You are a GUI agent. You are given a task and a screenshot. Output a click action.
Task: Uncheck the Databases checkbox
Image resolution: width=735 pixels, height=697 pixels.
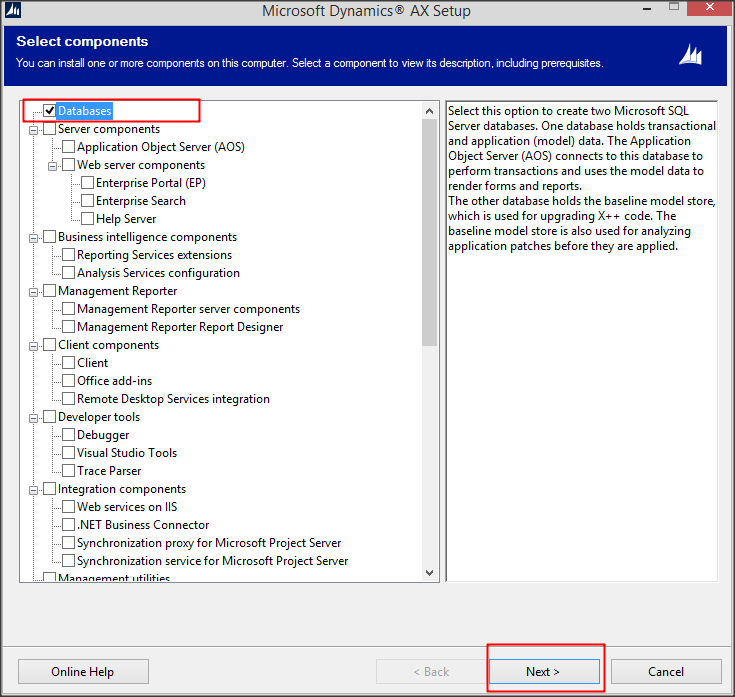49,111
